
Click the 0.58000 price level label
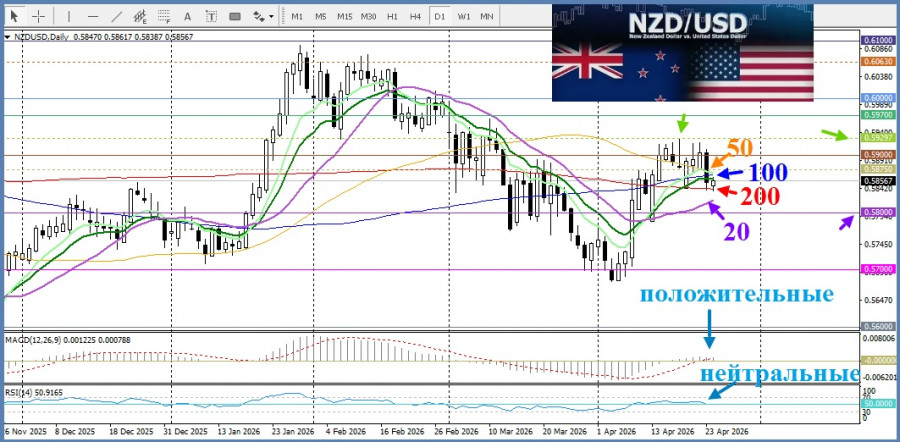click(878, 212)
